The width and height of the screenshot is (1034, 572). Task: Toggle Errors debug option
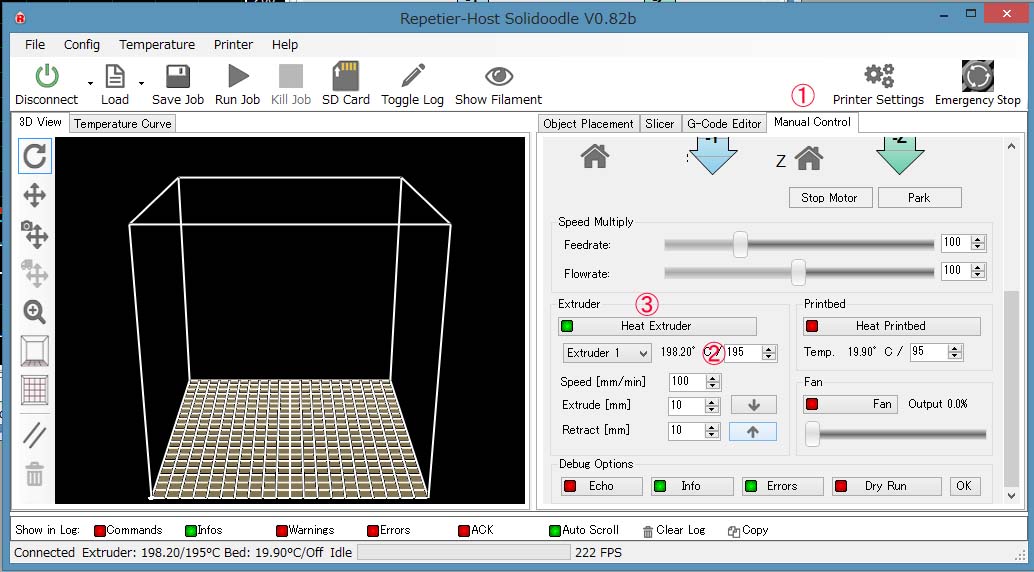[x=782, y=486]
